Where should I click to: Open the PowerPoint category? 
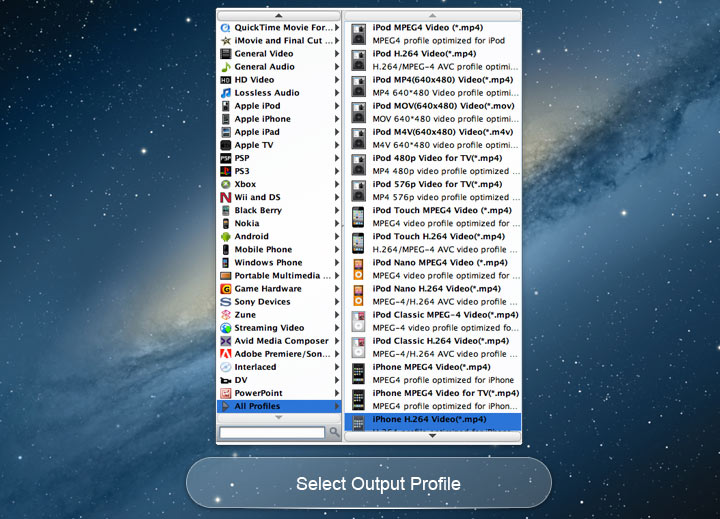279,393
